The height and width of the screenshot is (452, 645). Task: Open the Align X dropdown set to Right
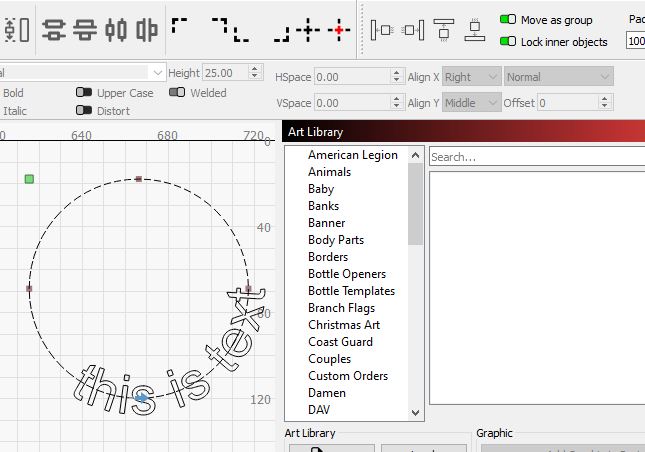tap(471, 77)
